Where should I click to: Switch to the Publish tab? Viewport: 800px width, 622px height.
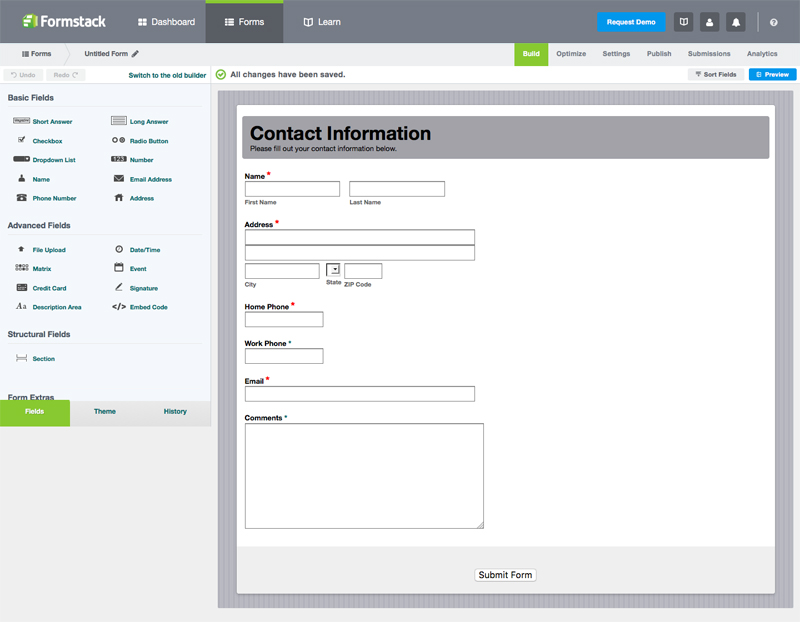[x=659, y=54]
